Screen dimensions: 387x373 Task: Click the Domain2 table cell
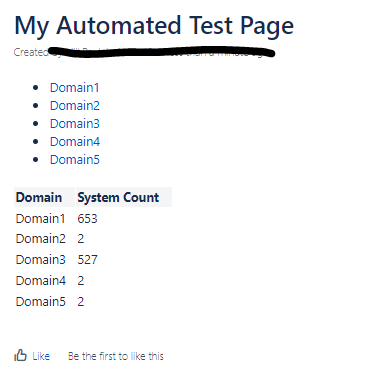tap(41, 239)
